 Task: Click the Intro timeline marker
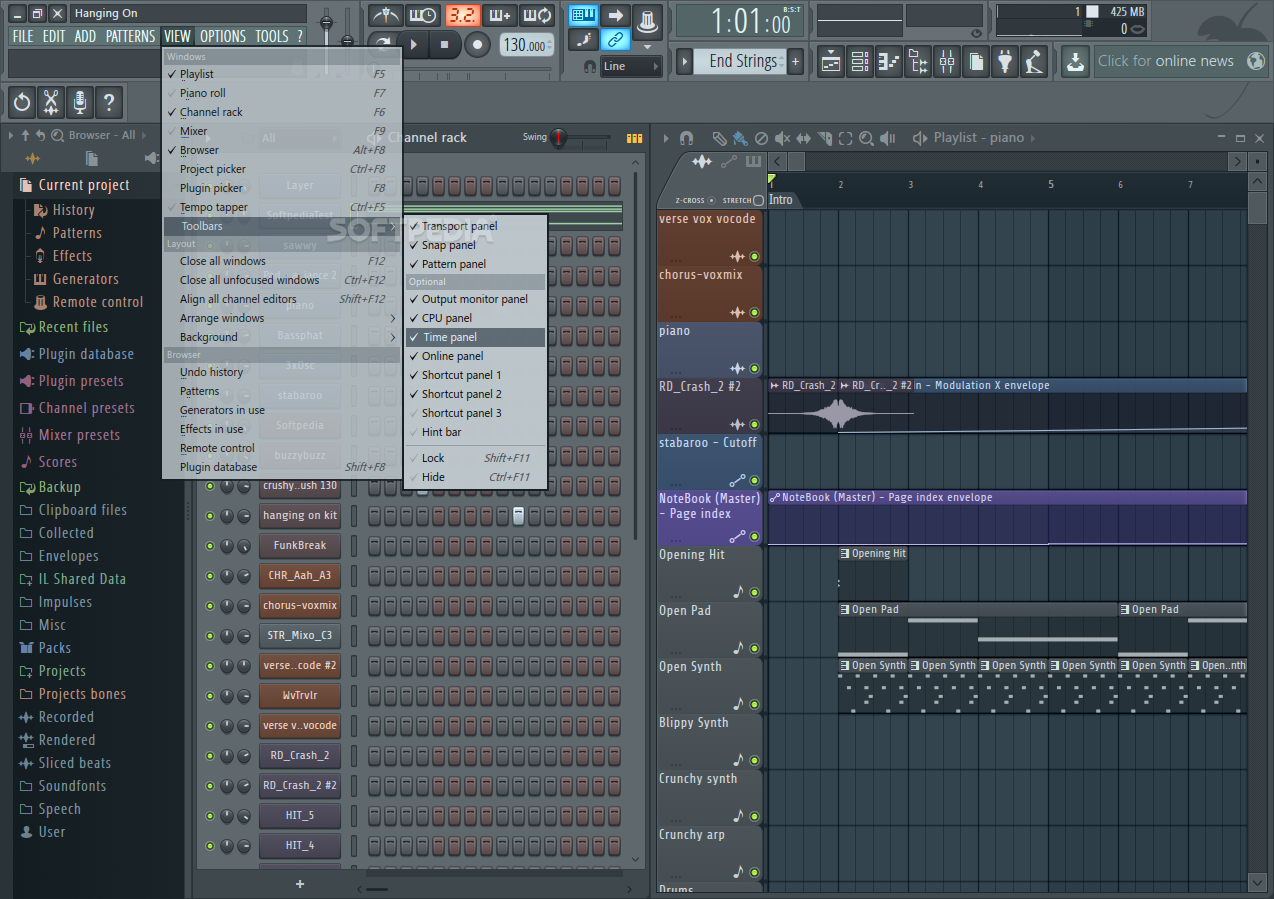click(781, 200)
